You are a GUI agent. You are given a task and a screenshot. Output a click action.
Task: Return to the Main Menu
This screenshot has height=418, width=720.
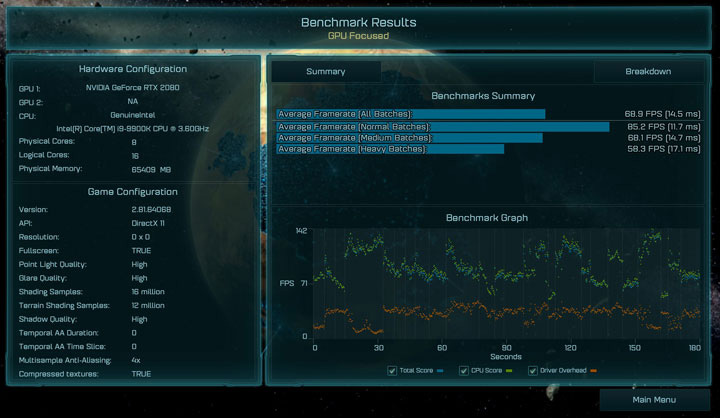pos(654,400)
